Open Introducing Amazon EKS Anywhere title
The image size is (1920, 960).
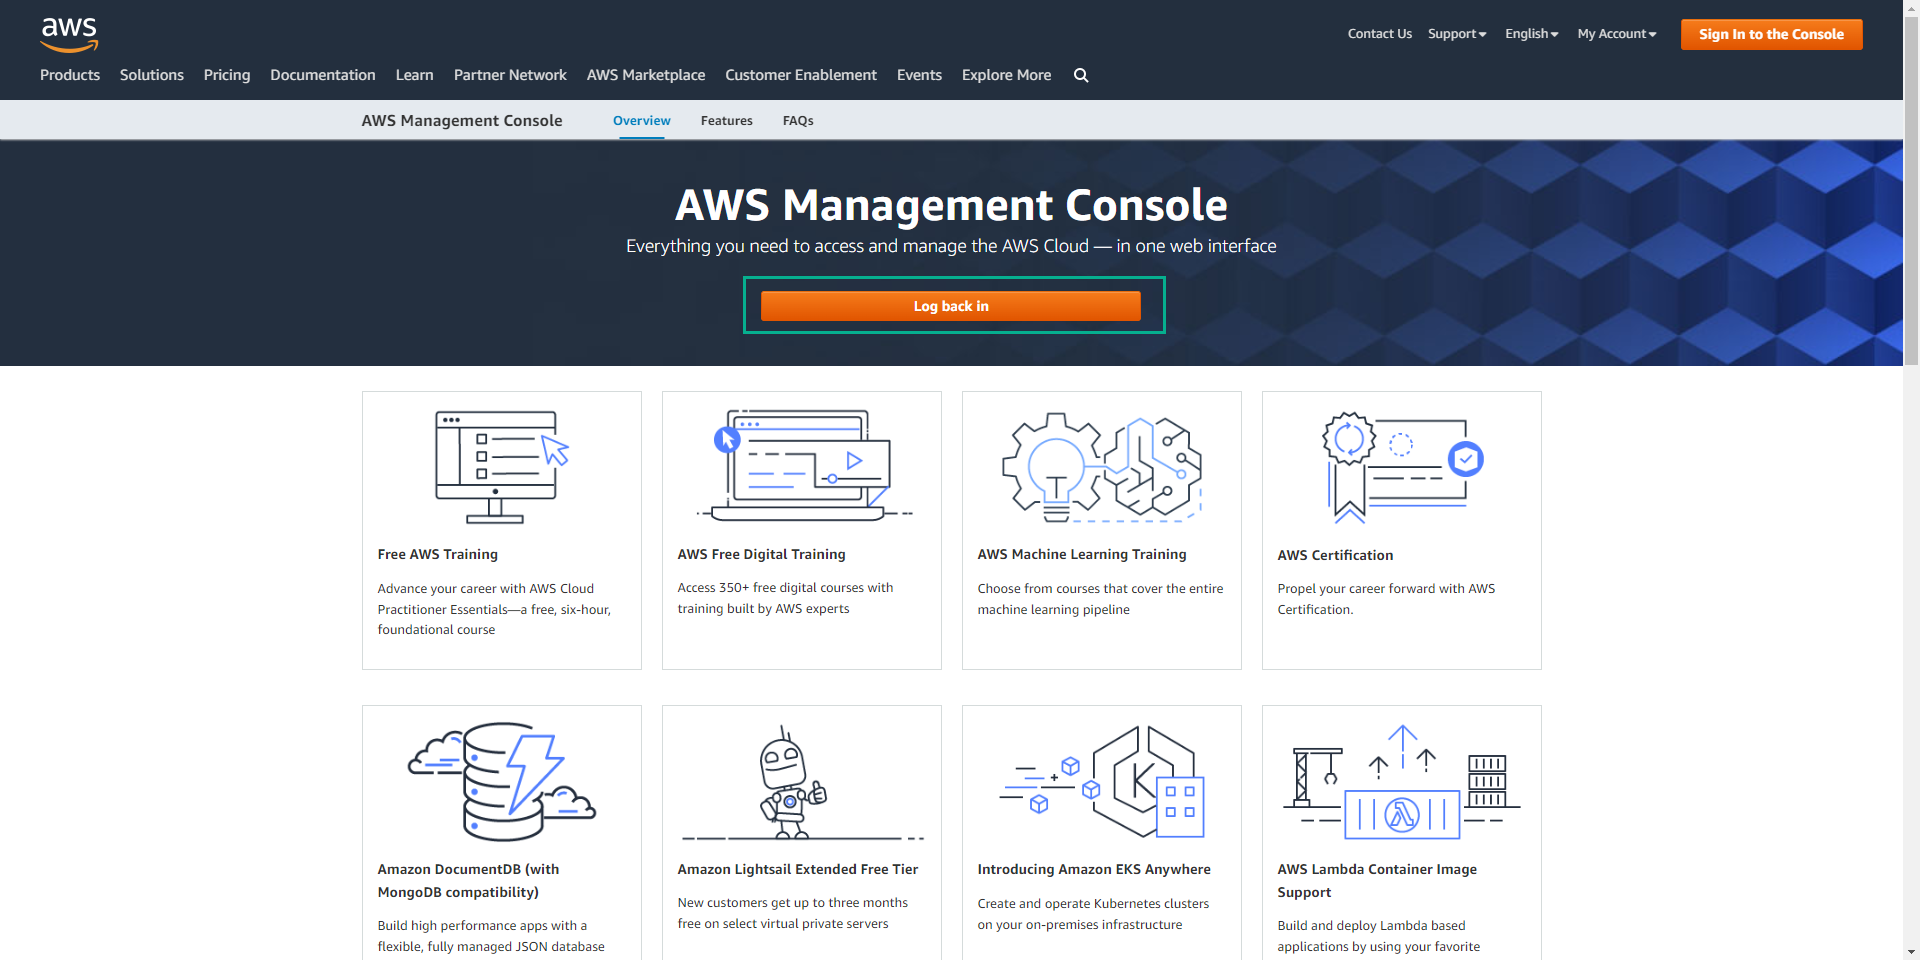[1094, 869]
